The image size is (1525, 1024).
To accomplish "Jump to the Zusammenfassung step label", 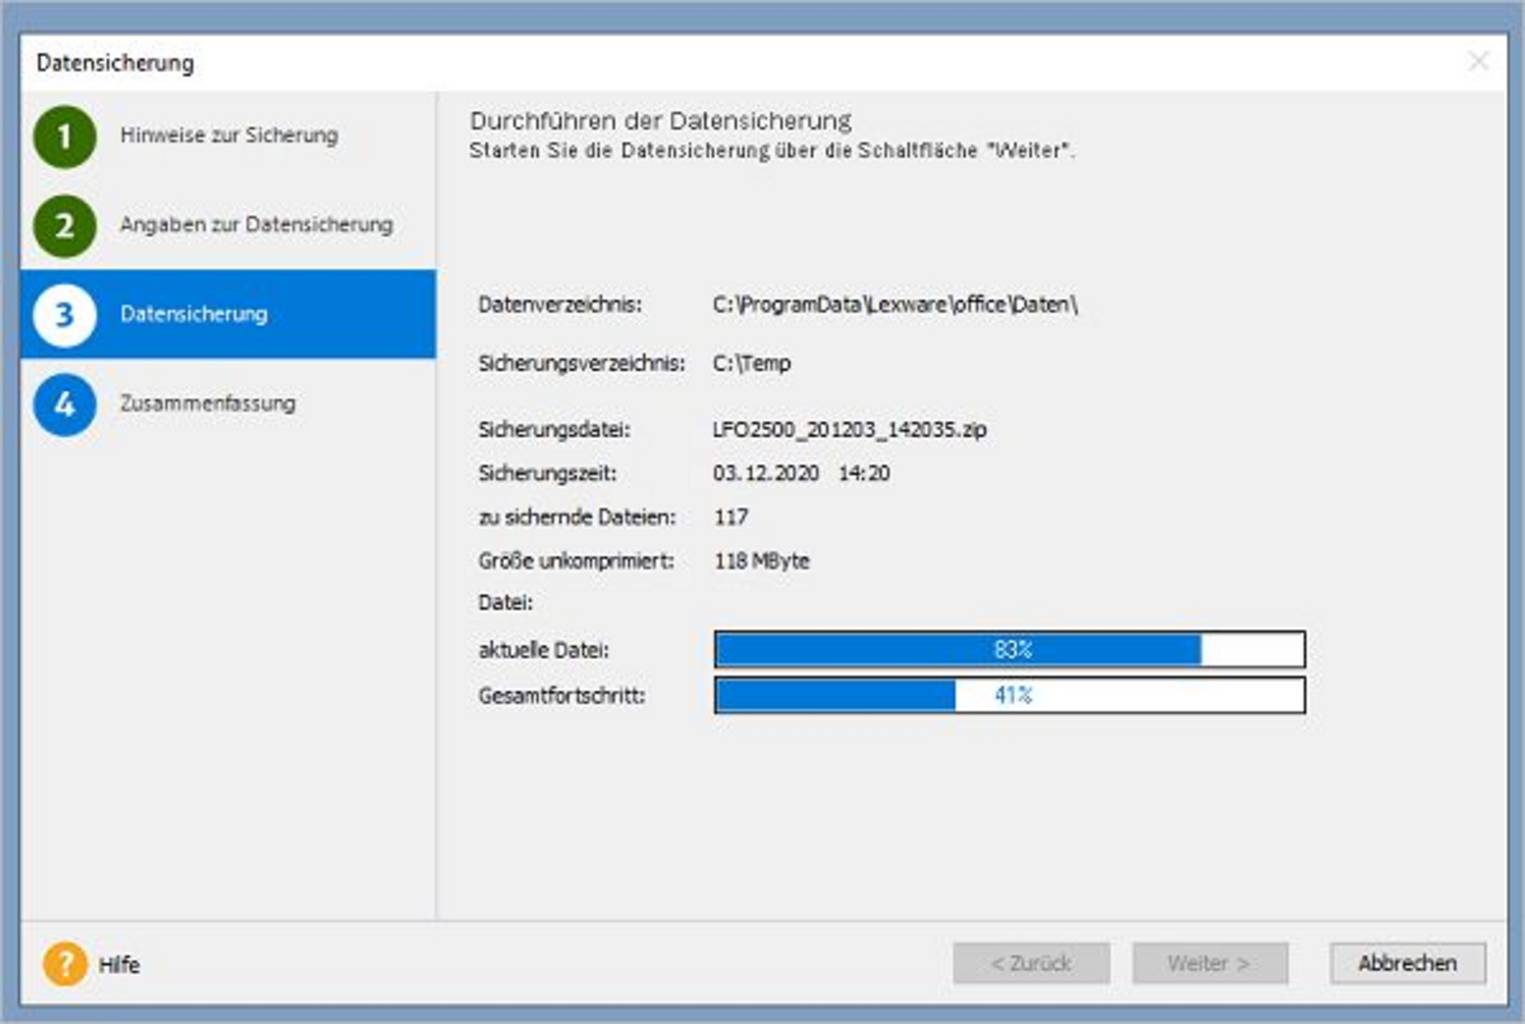I will click(208, 403).
